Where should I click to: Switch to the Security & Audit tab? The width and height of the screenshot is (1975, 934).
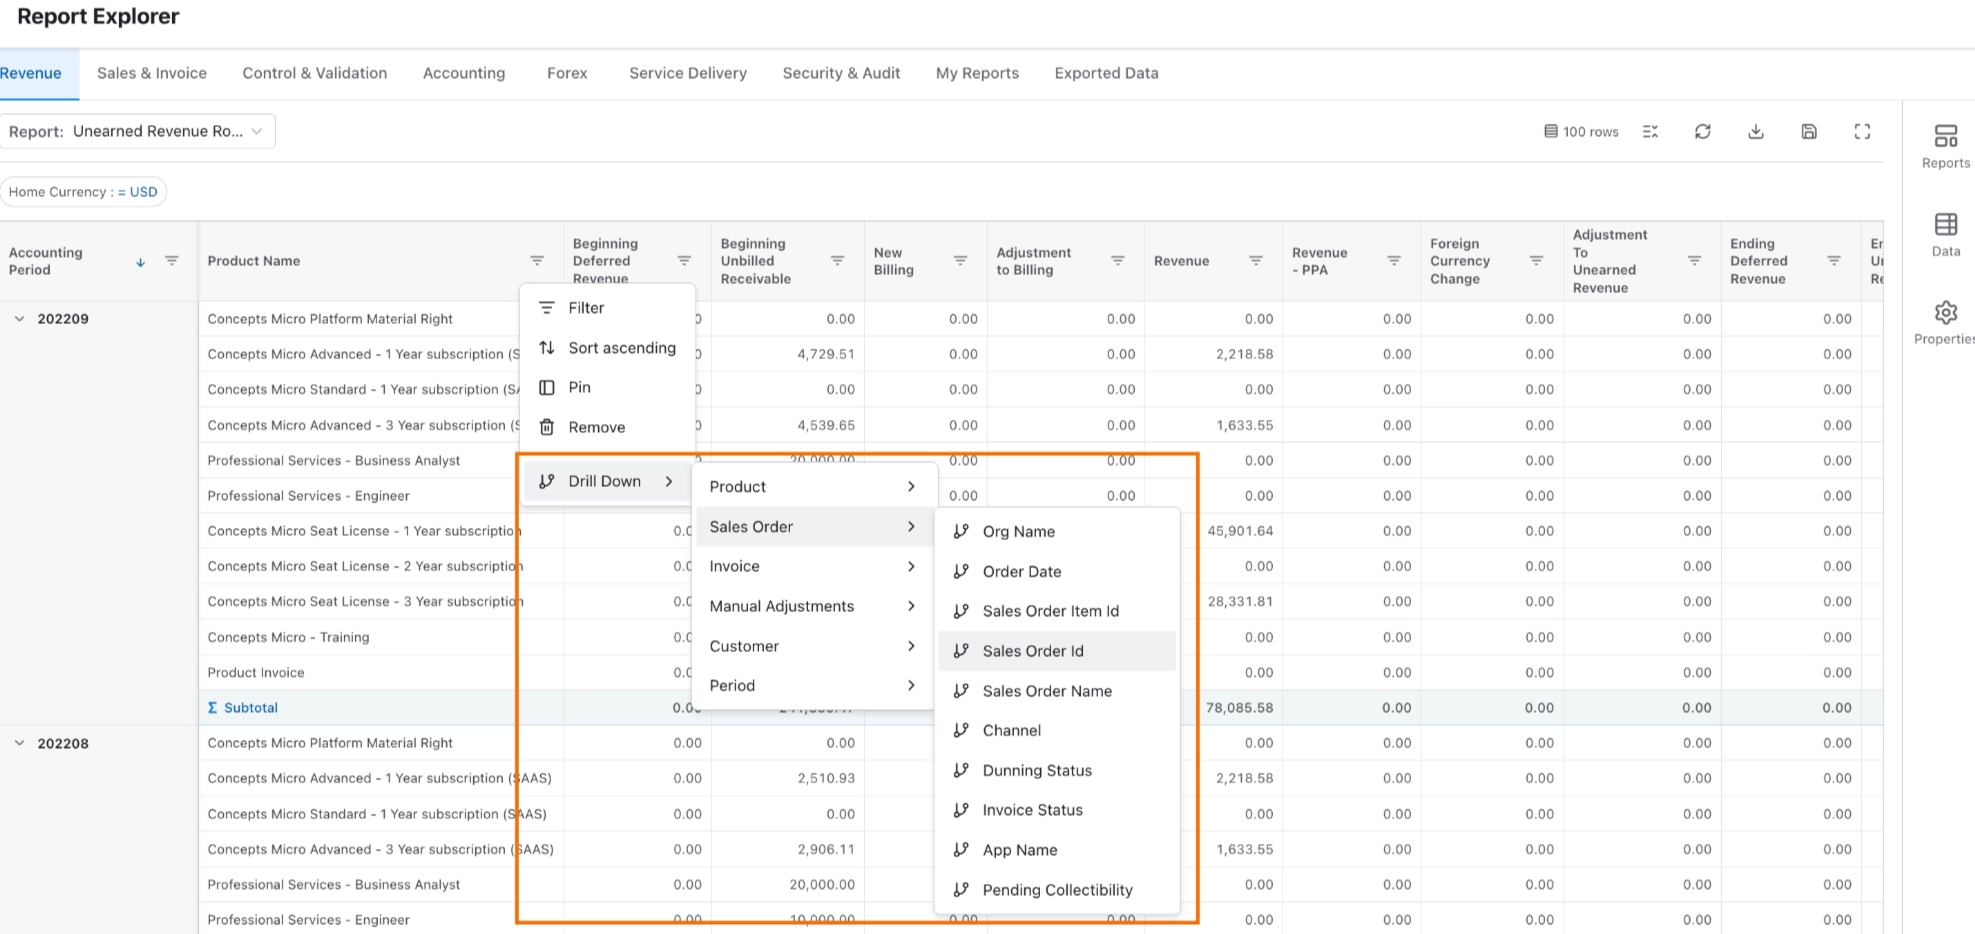841,73
